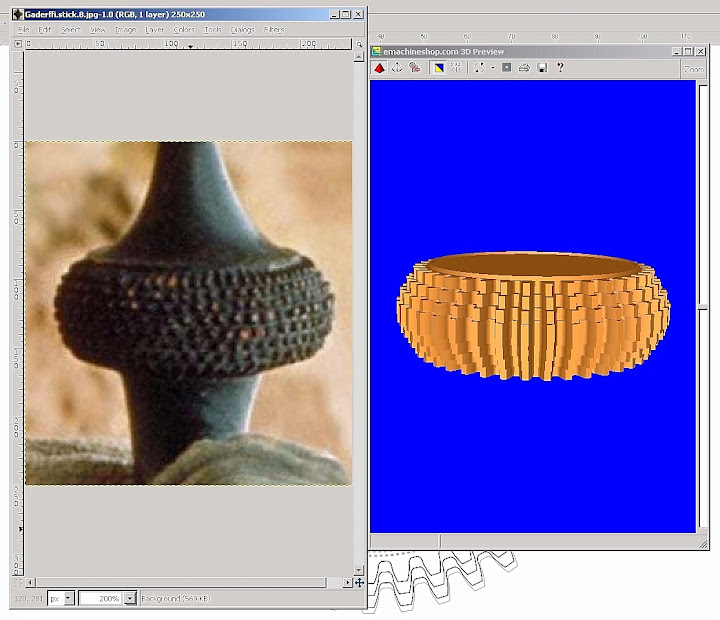Click GIMP horizontal scrollbar left arrow

point(30,582)
